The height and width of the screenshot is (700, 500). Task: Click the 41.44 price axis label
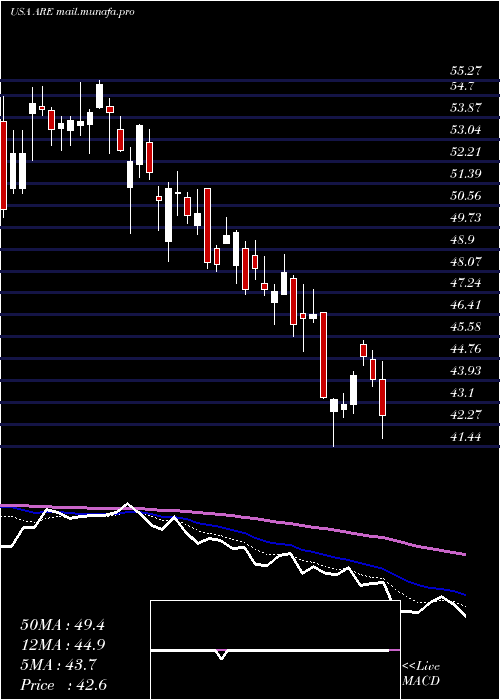coord(466,437)
